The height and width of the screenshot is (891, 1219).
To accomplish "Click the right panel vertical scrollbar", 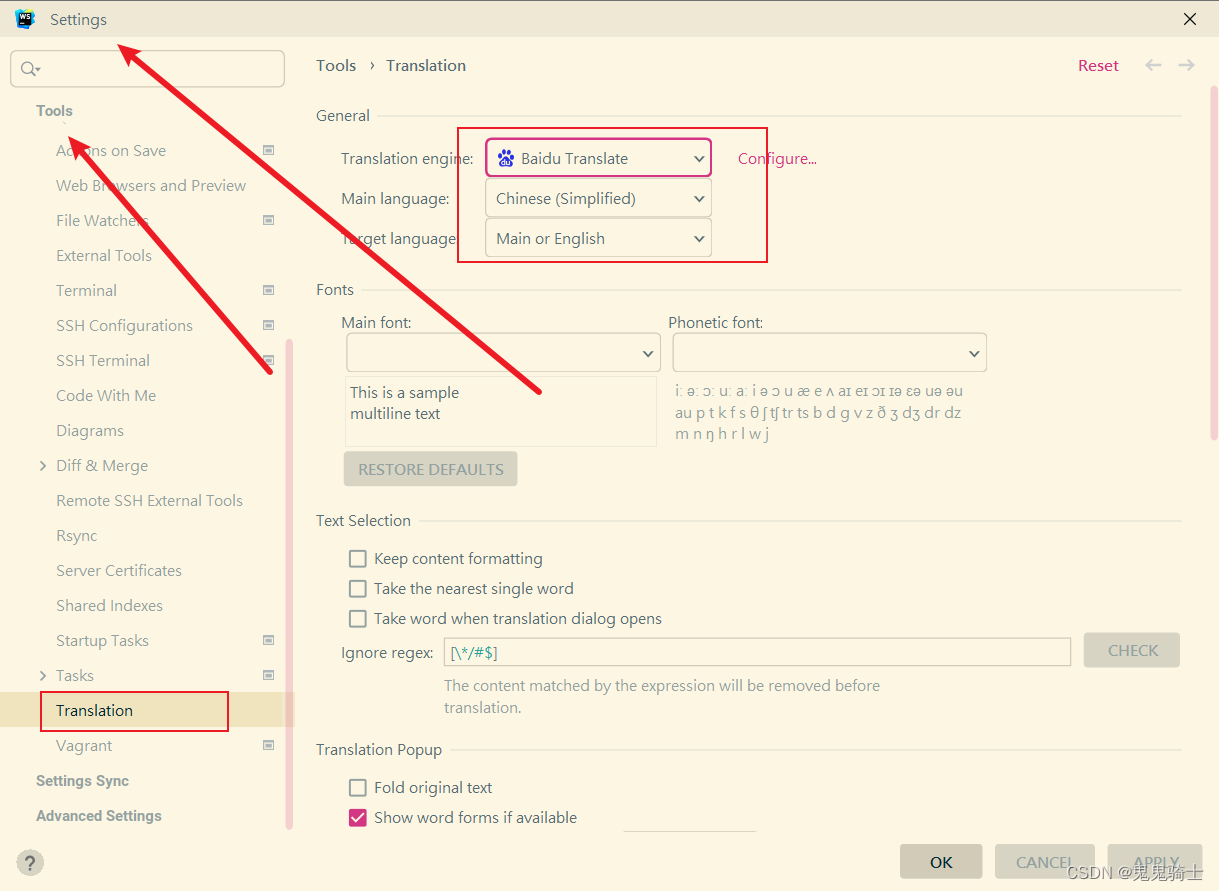I will (1215, 262).
